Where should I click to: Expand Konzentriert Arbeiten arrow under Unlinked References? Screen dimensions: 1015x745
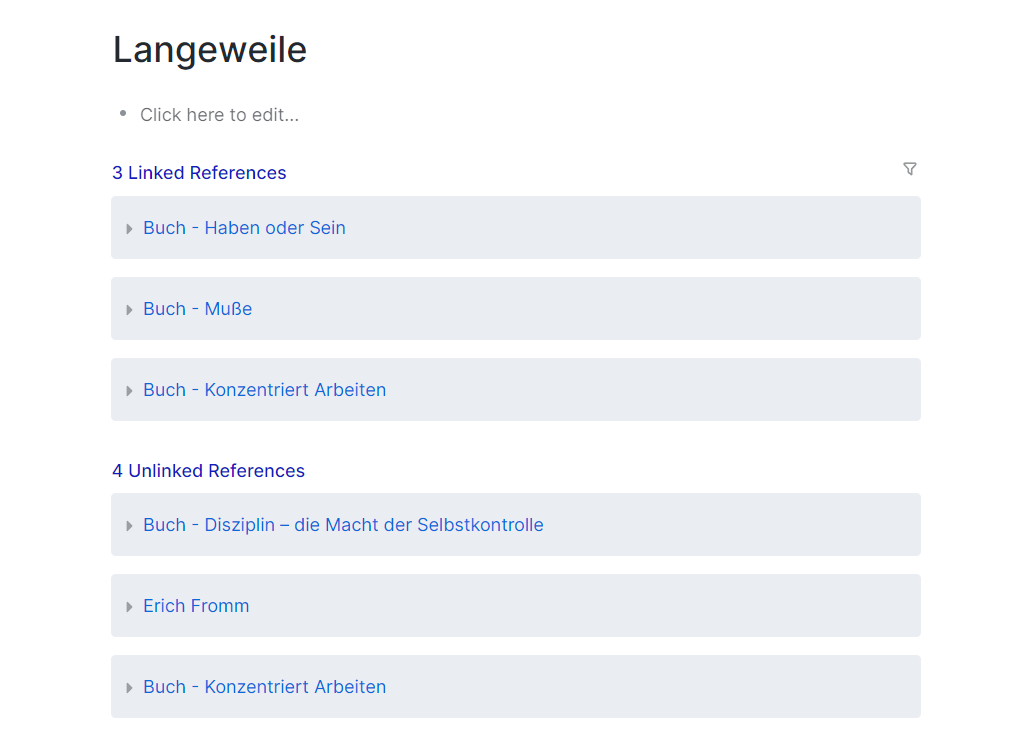click(130, 688)
